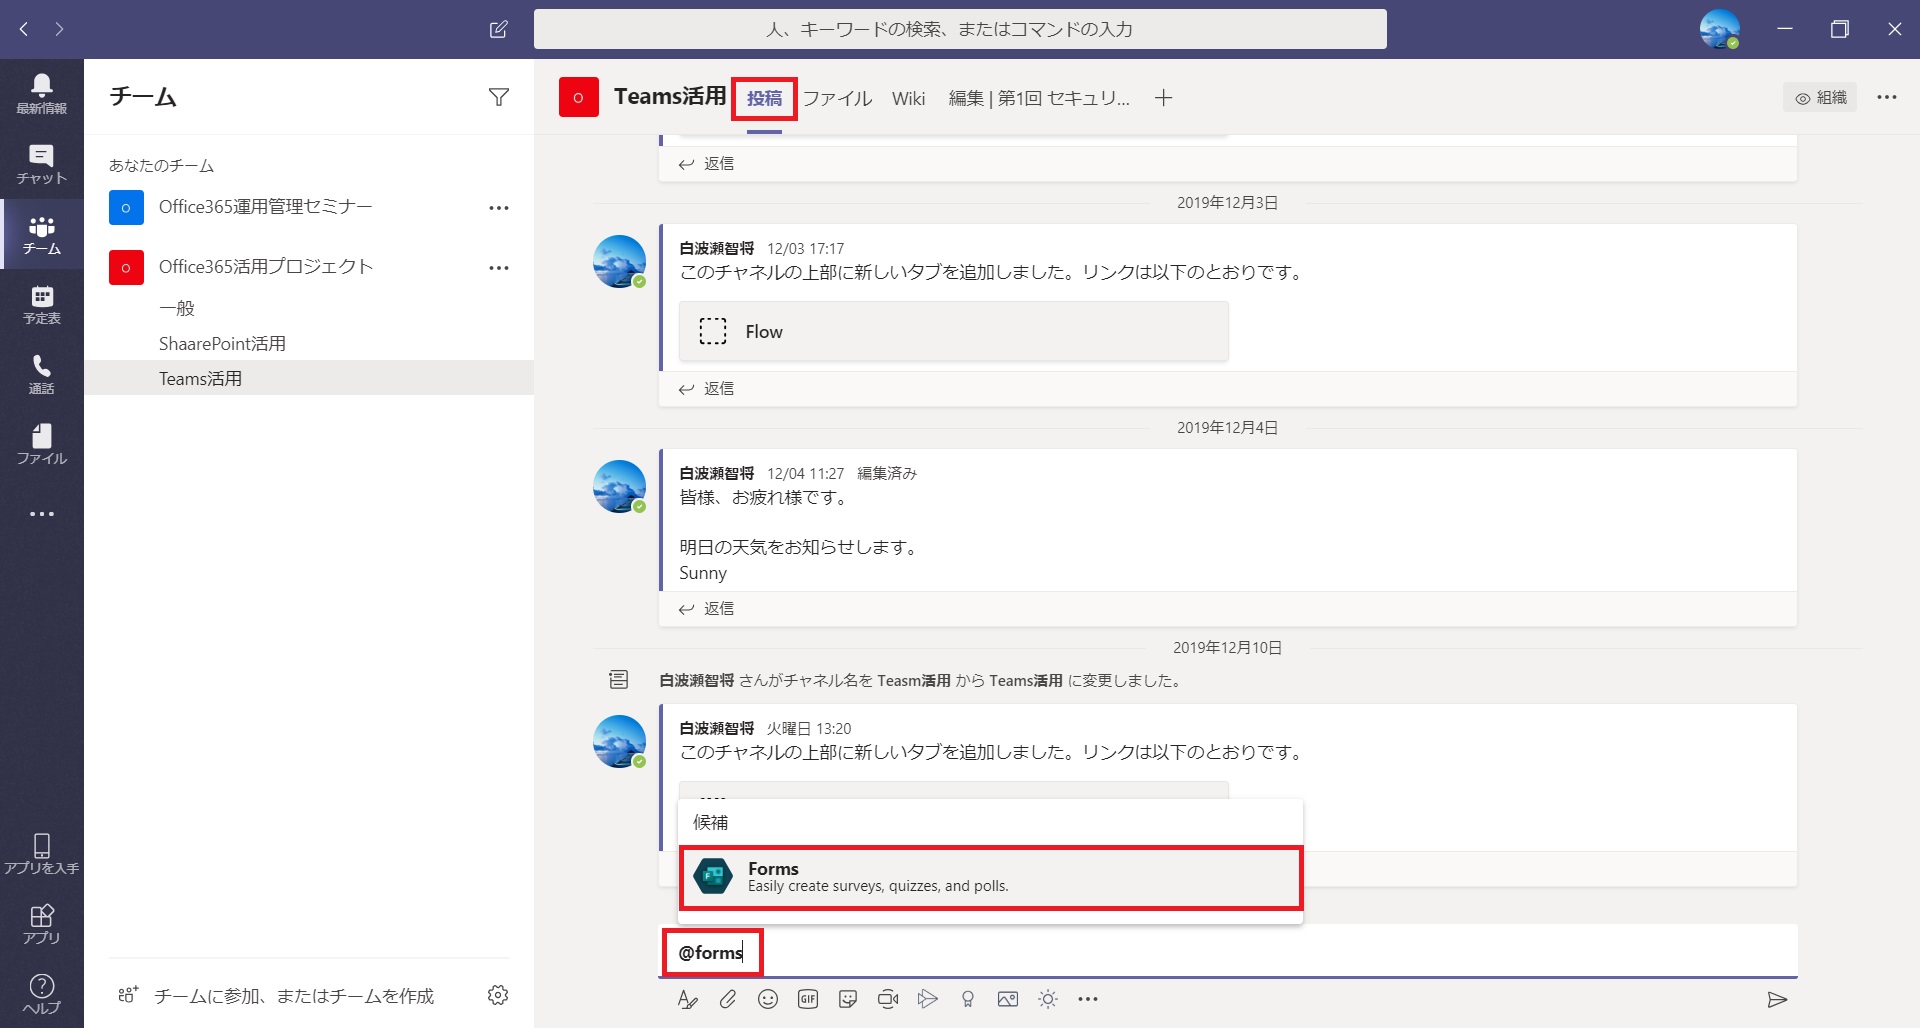The height and width of the screenshot is (1028, 1920).
Task: Open the Calendar icon in sidebar
Action: 41,304
